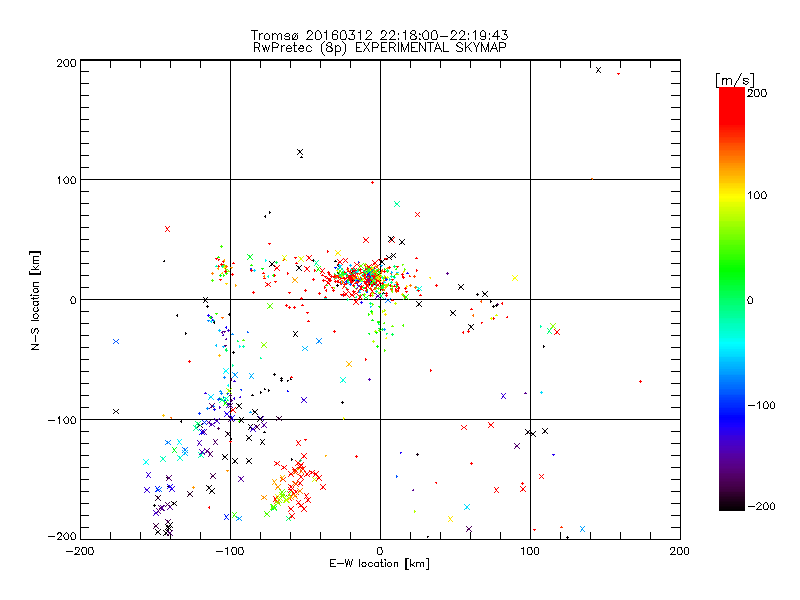800x600 pixels.
Task: Click the colorbar label '0'
Action: (750, 300)
